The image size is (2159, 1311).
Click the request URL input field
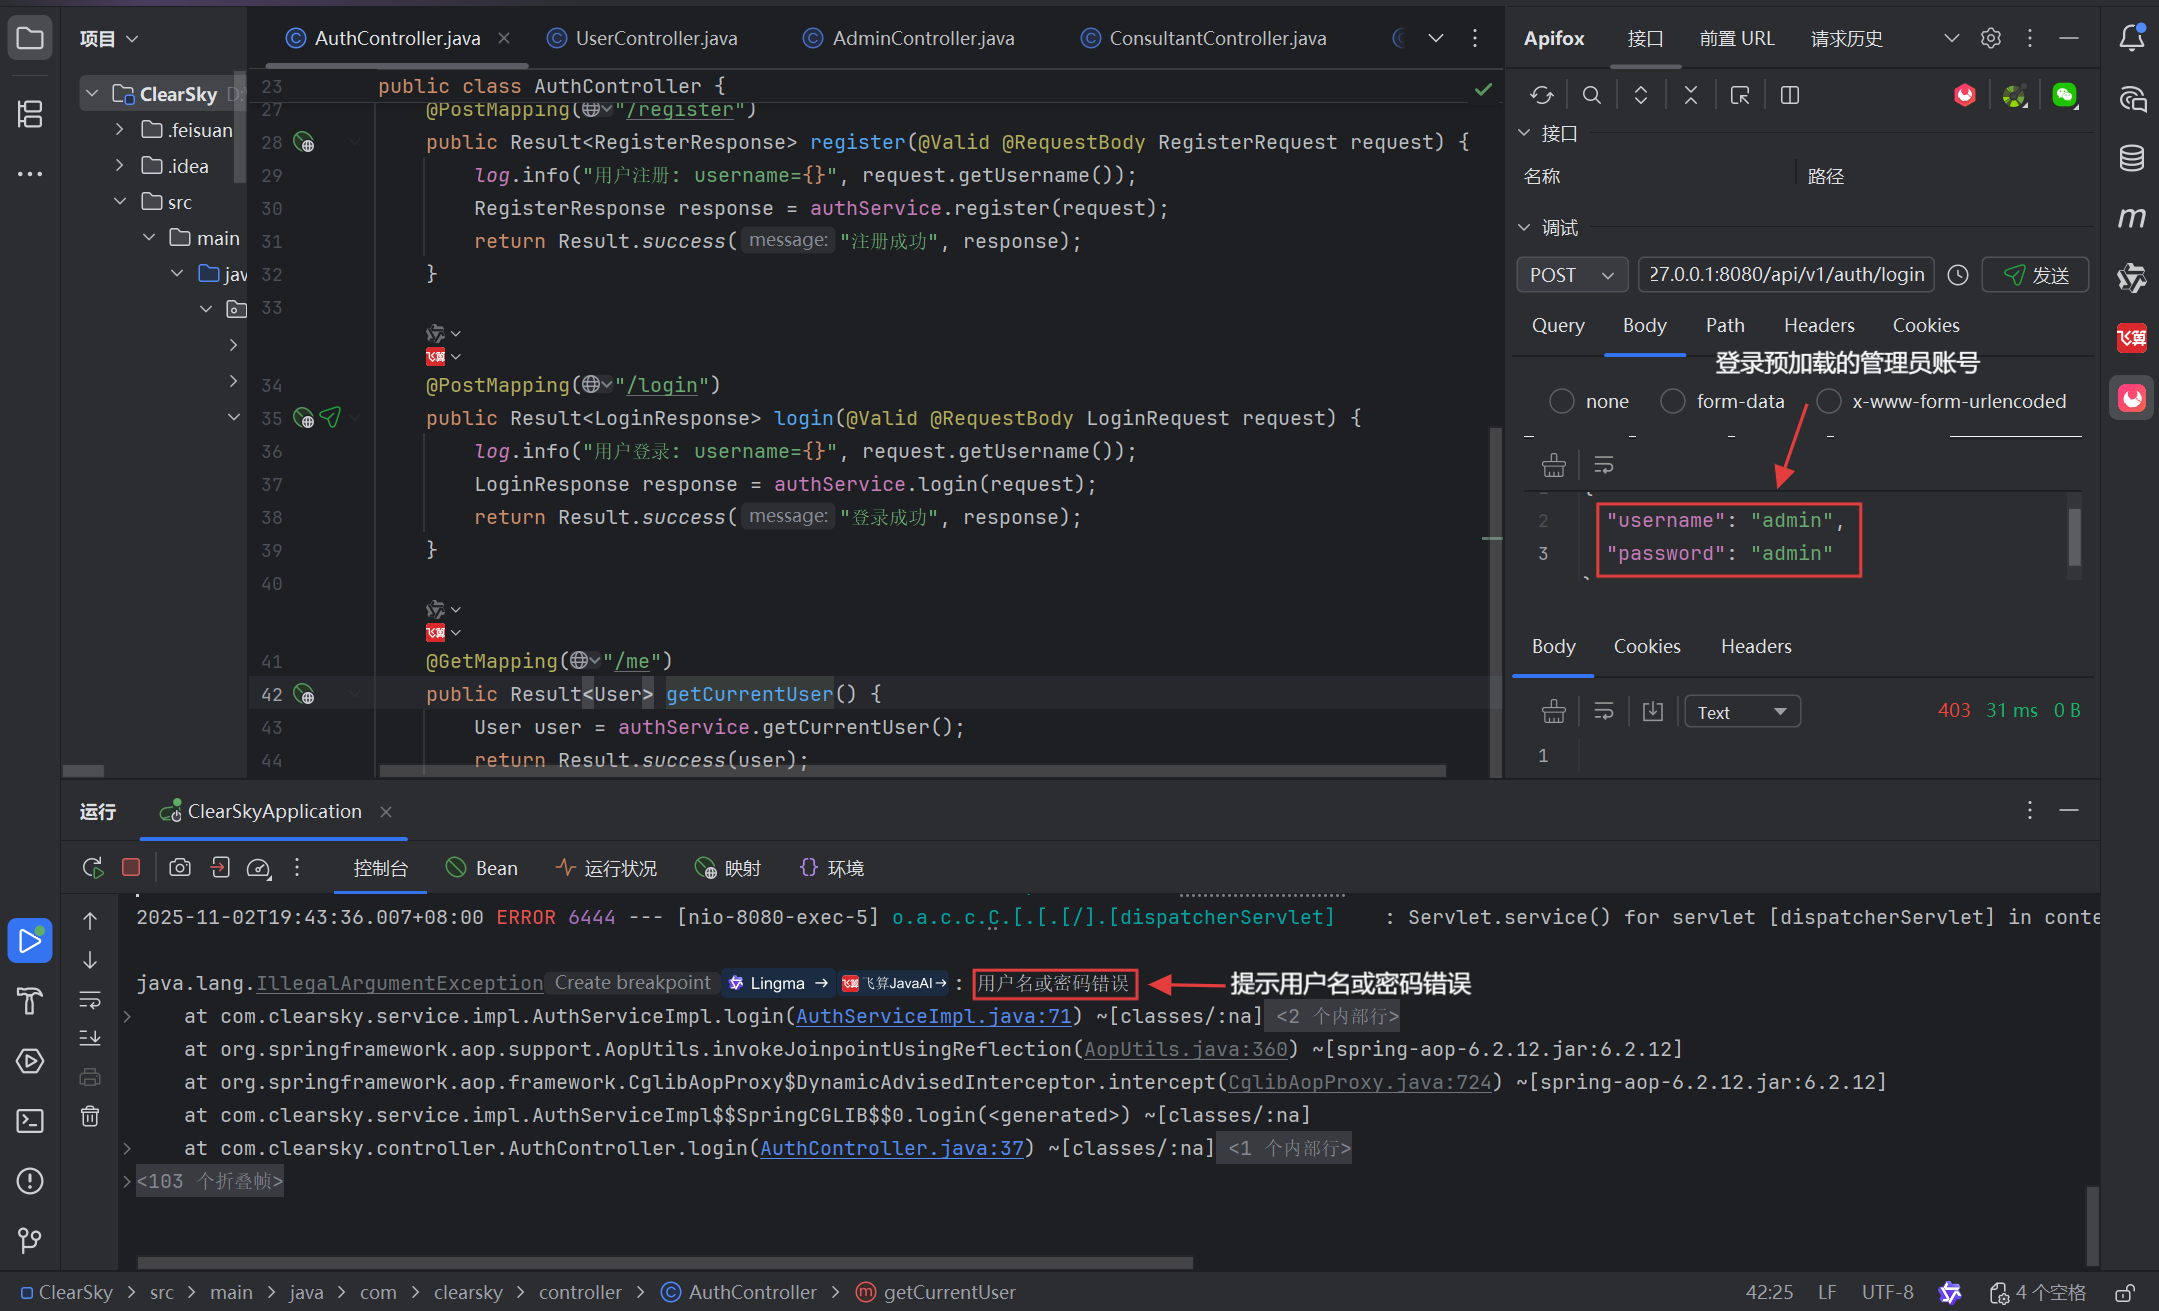(x=1786, y=275)
